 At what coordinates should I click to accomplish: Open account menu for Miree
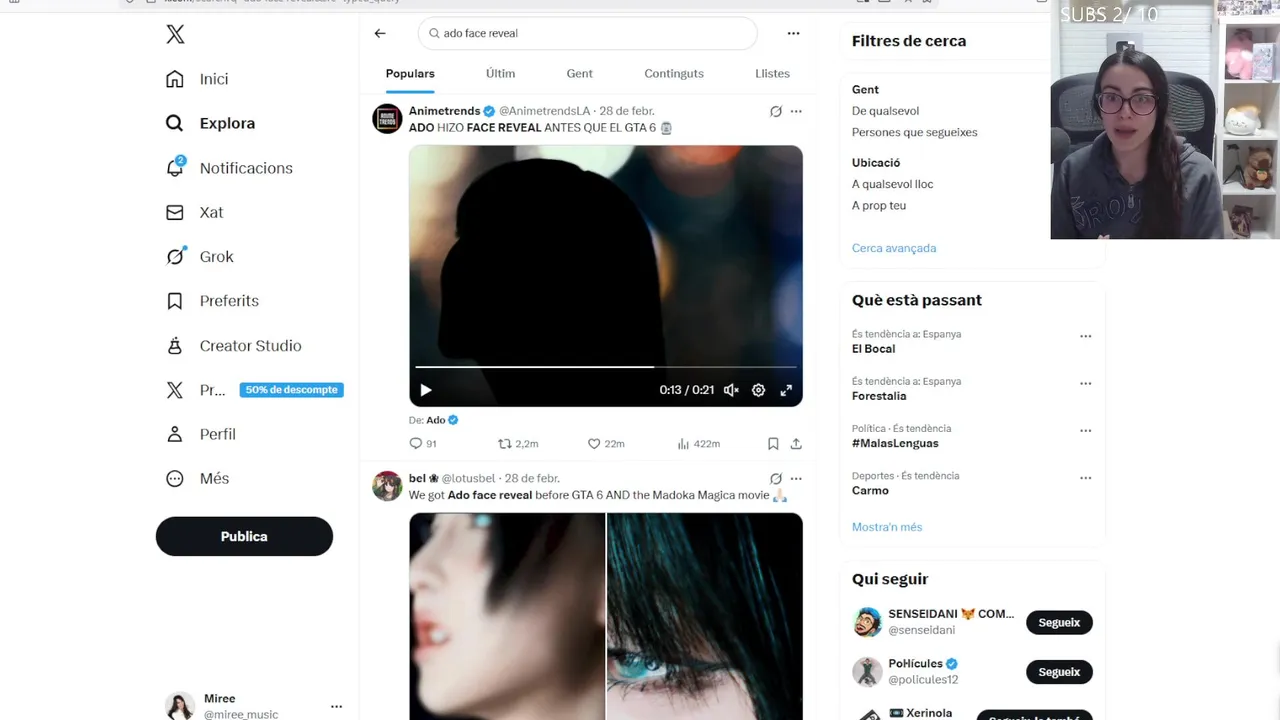336,706
